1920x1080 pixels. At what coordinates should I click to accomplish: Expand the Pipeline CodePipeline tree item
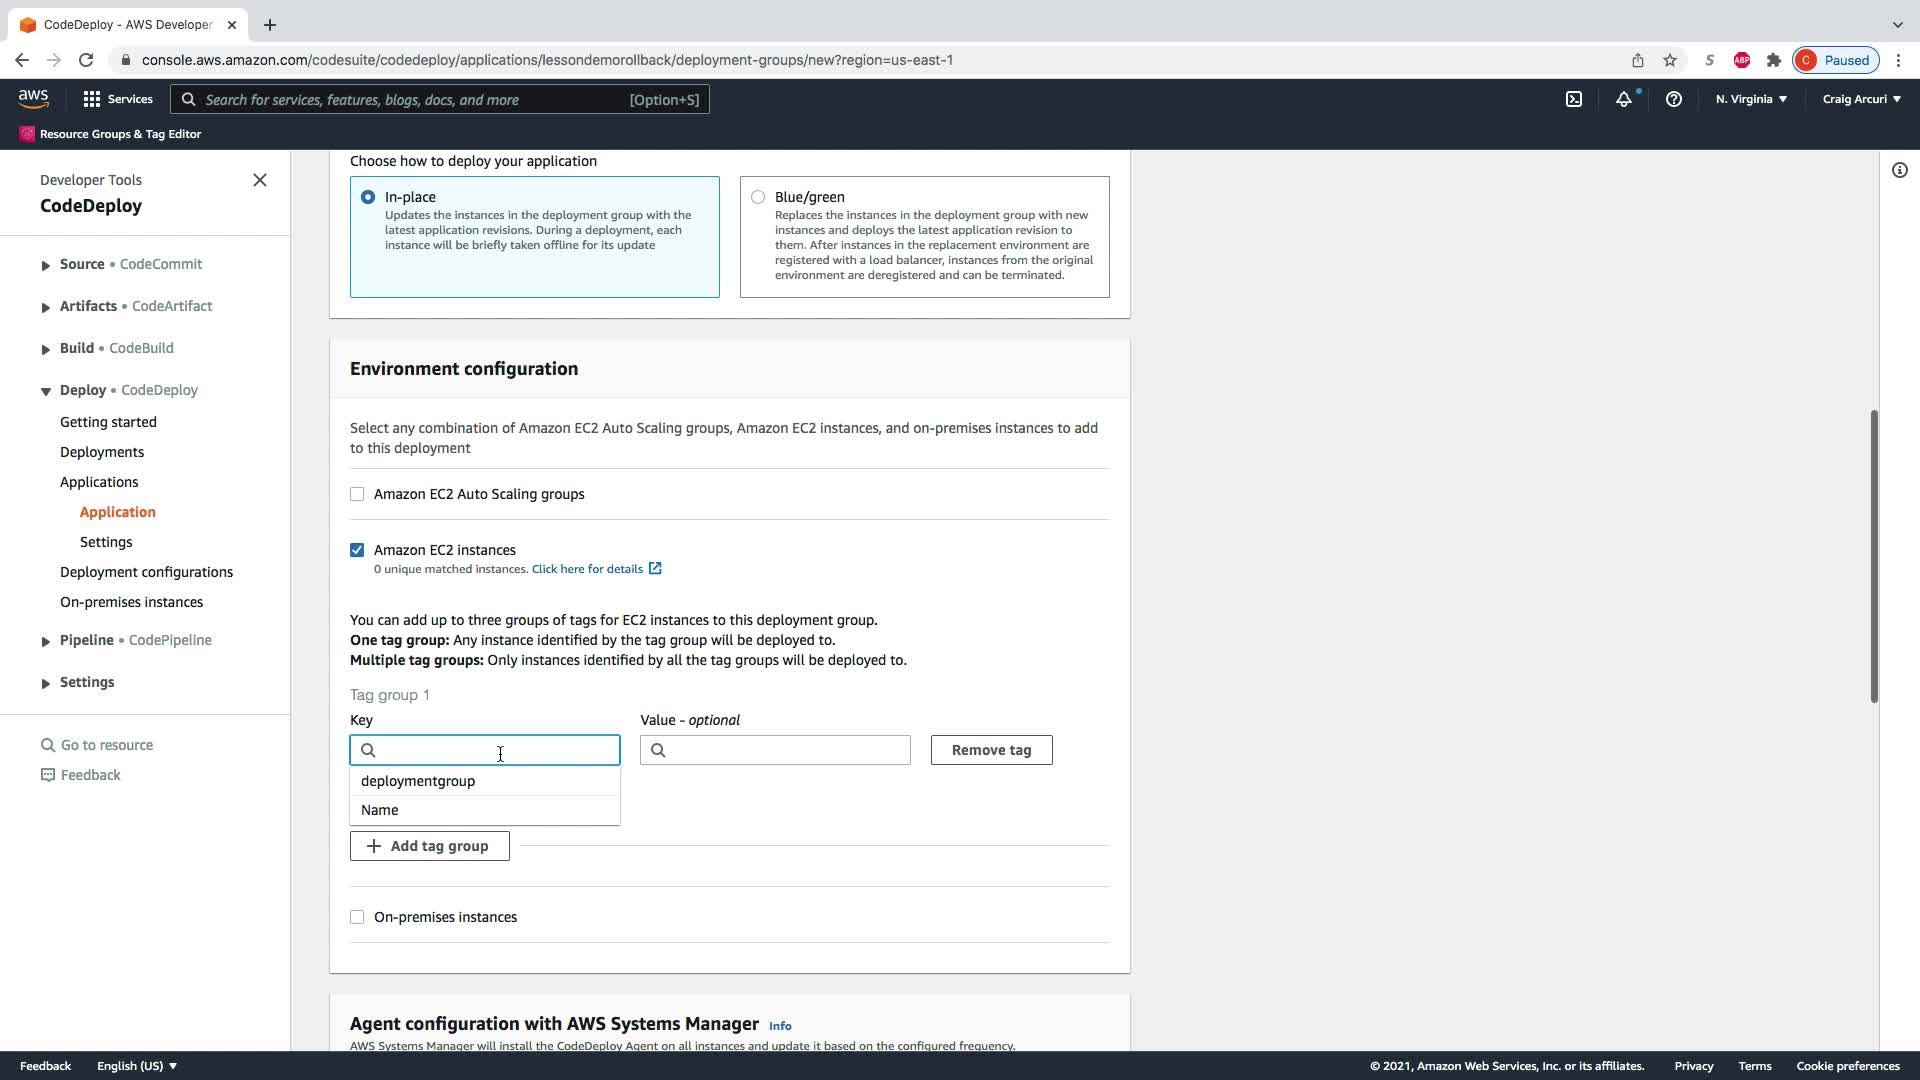[45, 641]
